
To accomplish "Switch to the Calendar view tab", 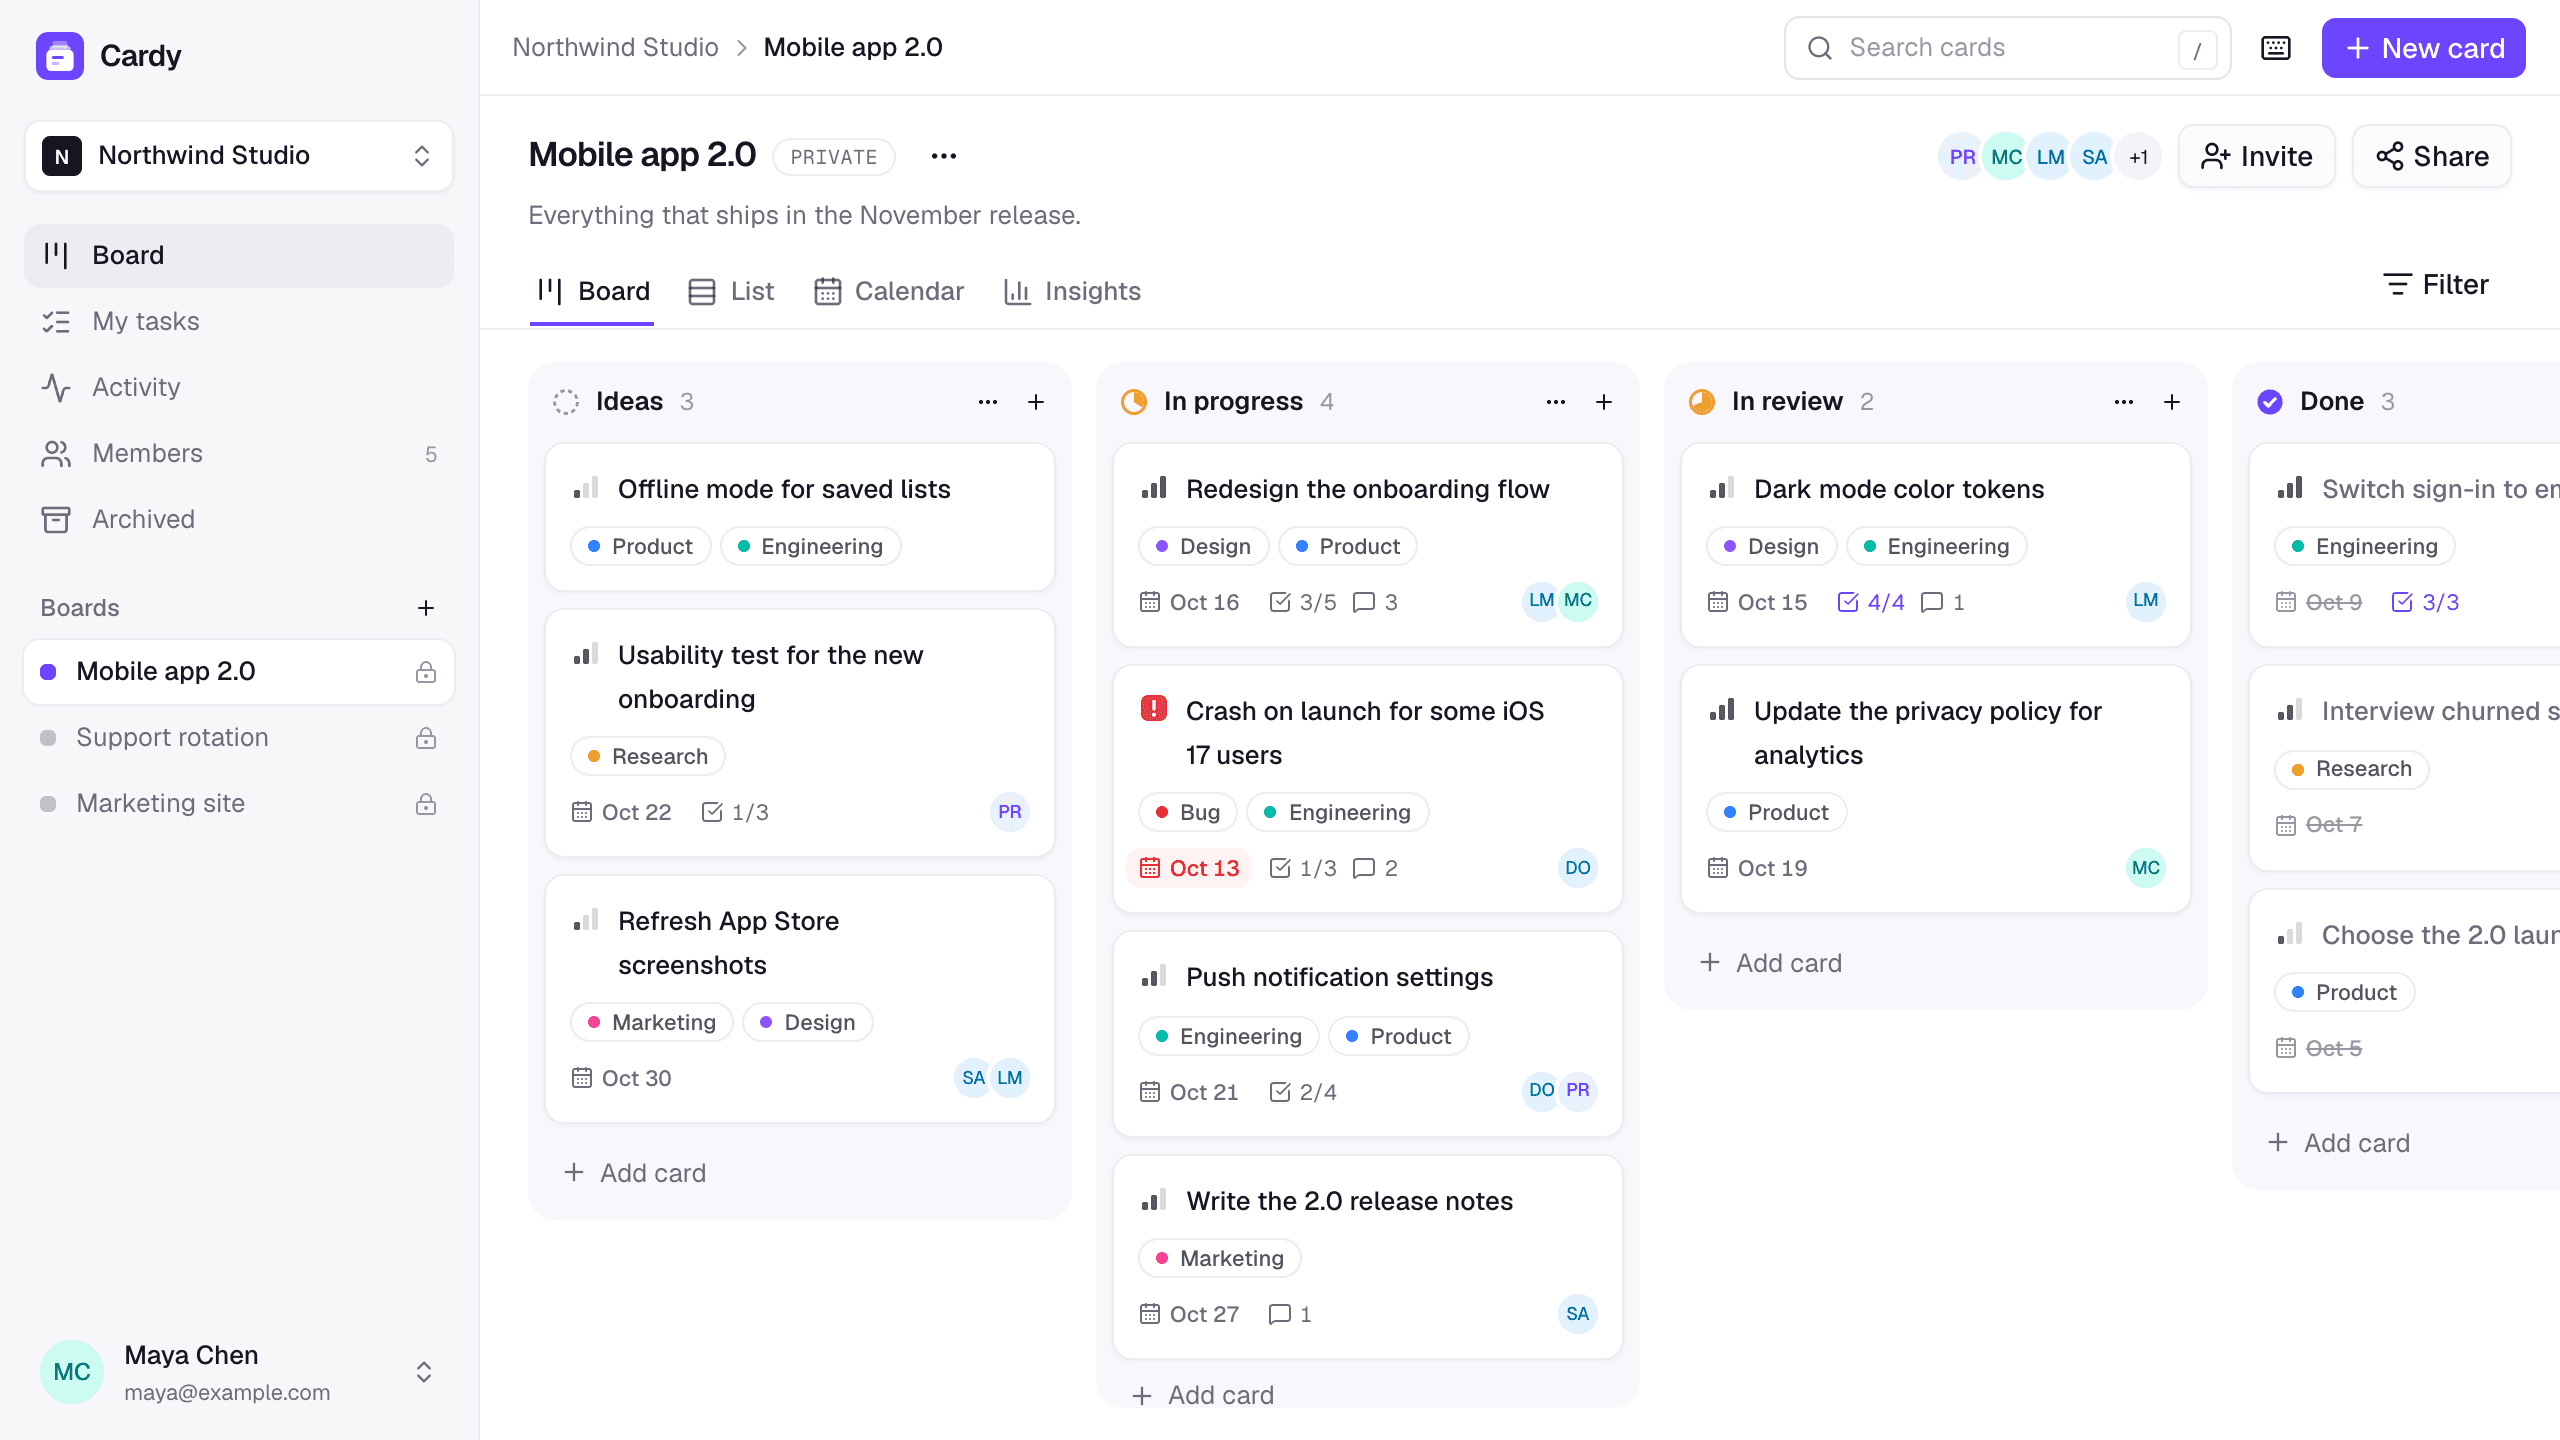I will click(889, 291).
